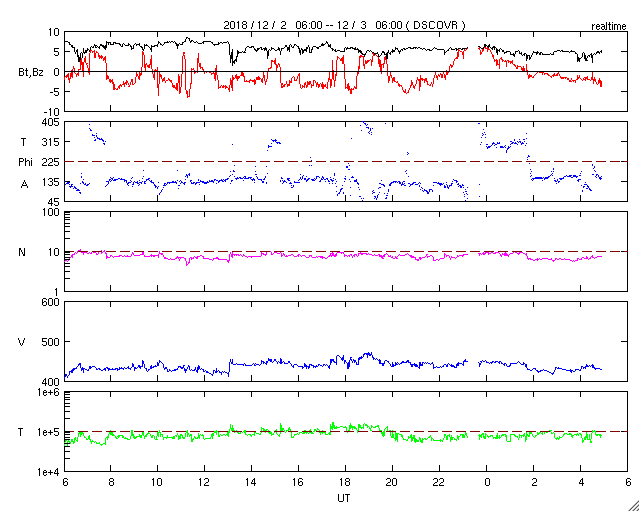Click the 'A' label under Phi
Viewport: 640px width, 512px height.
tap(24, 185)
